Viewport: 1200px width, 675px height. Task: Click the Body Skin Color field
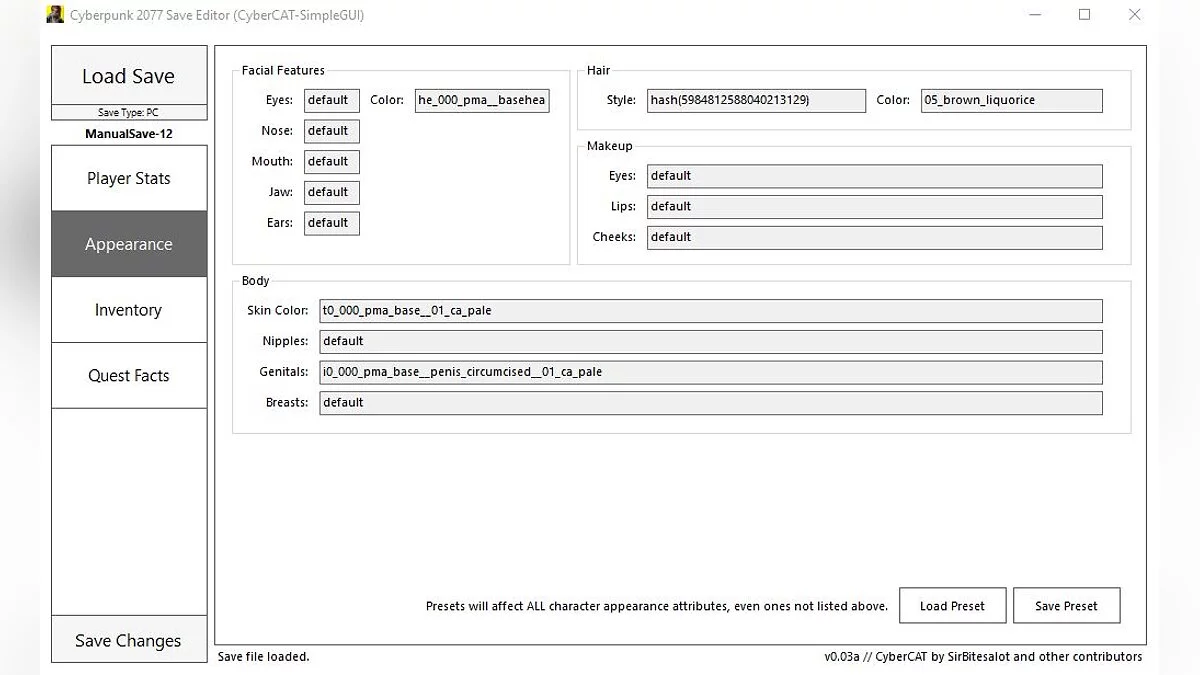710,311
